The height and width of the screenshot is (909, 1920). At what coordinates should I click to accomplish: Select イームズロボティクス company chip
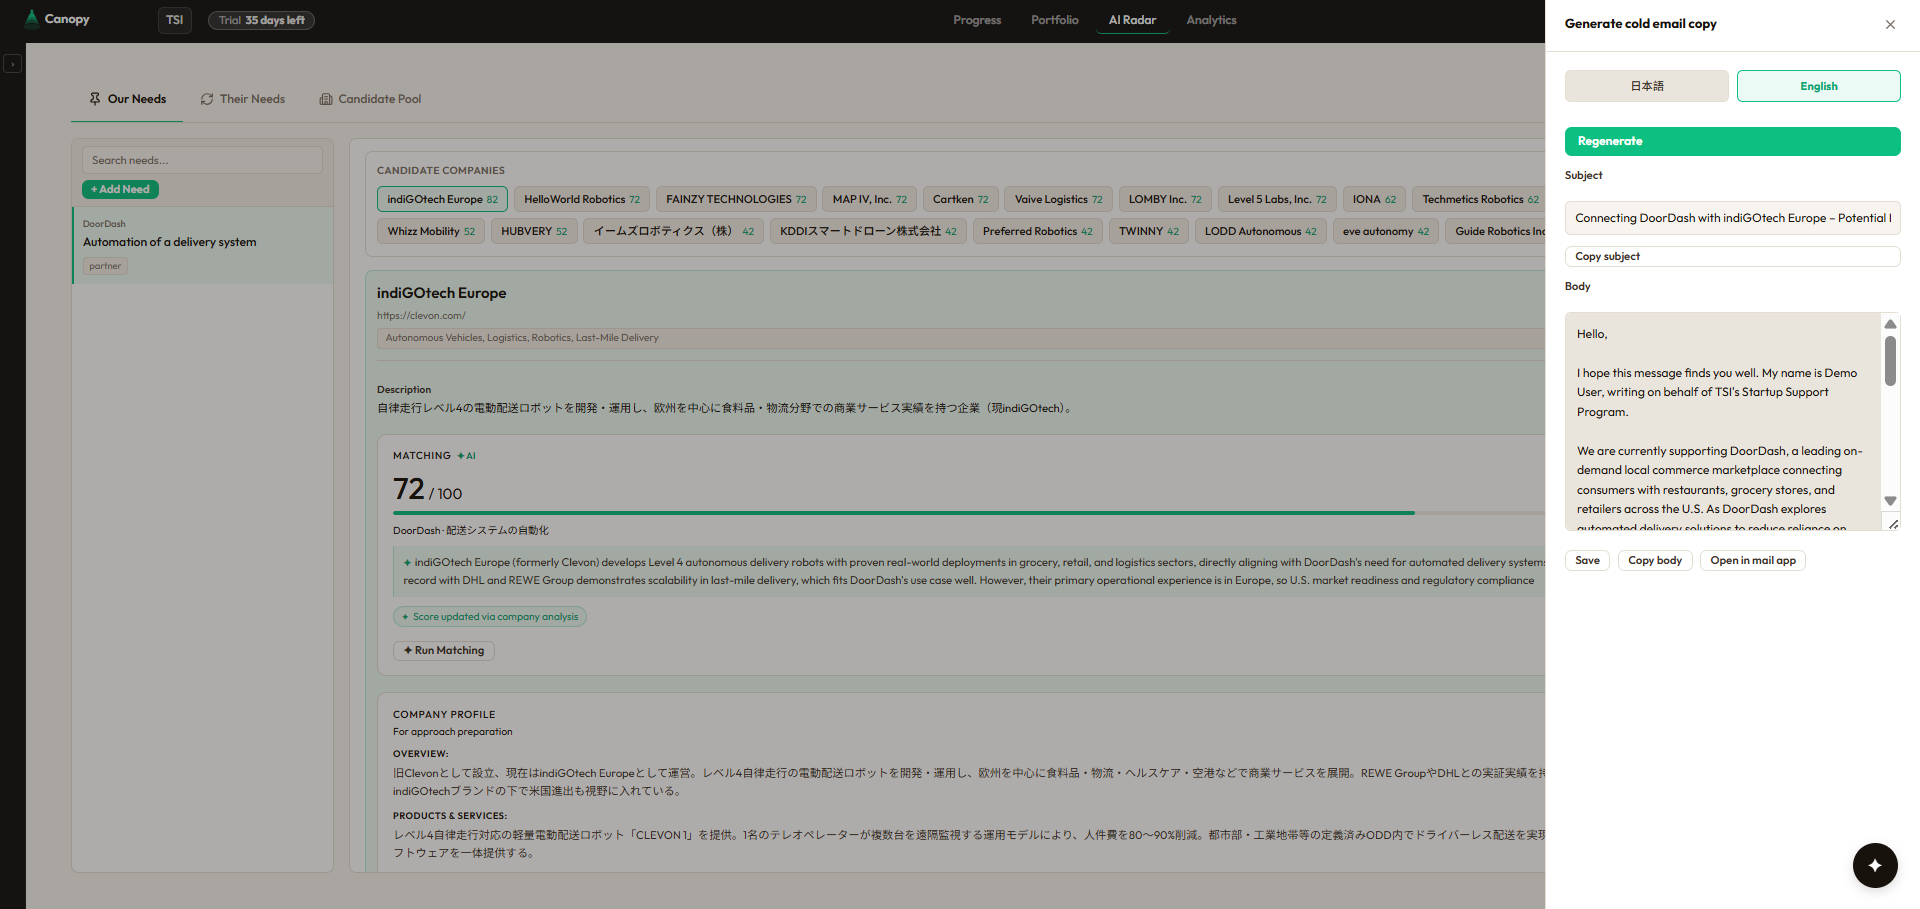673,231
